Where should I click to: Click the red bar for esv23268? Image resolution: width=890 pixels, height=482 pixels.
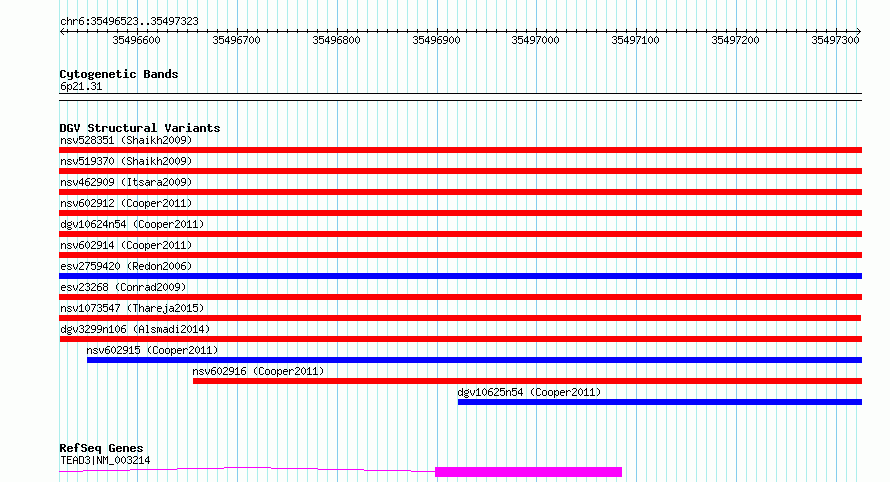pos(460,297)
